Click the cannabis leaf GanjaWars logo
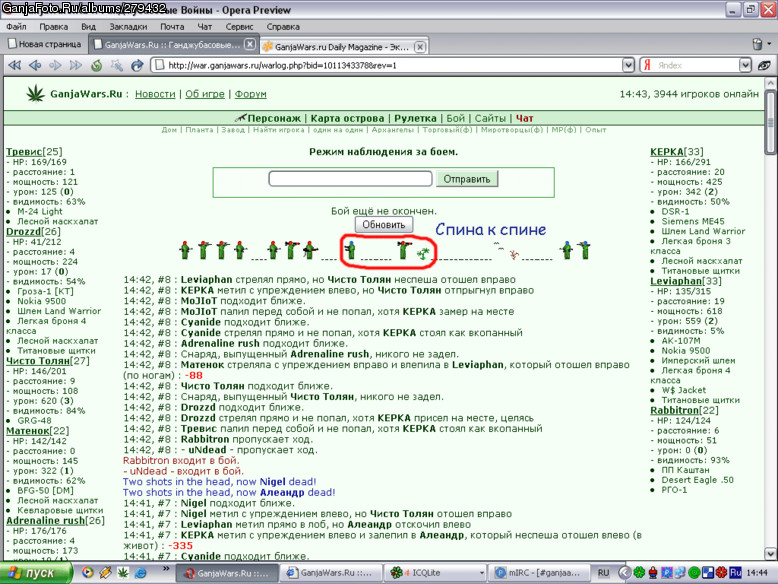The width and height of the screenshot is (778, 584). coord(35,93)
